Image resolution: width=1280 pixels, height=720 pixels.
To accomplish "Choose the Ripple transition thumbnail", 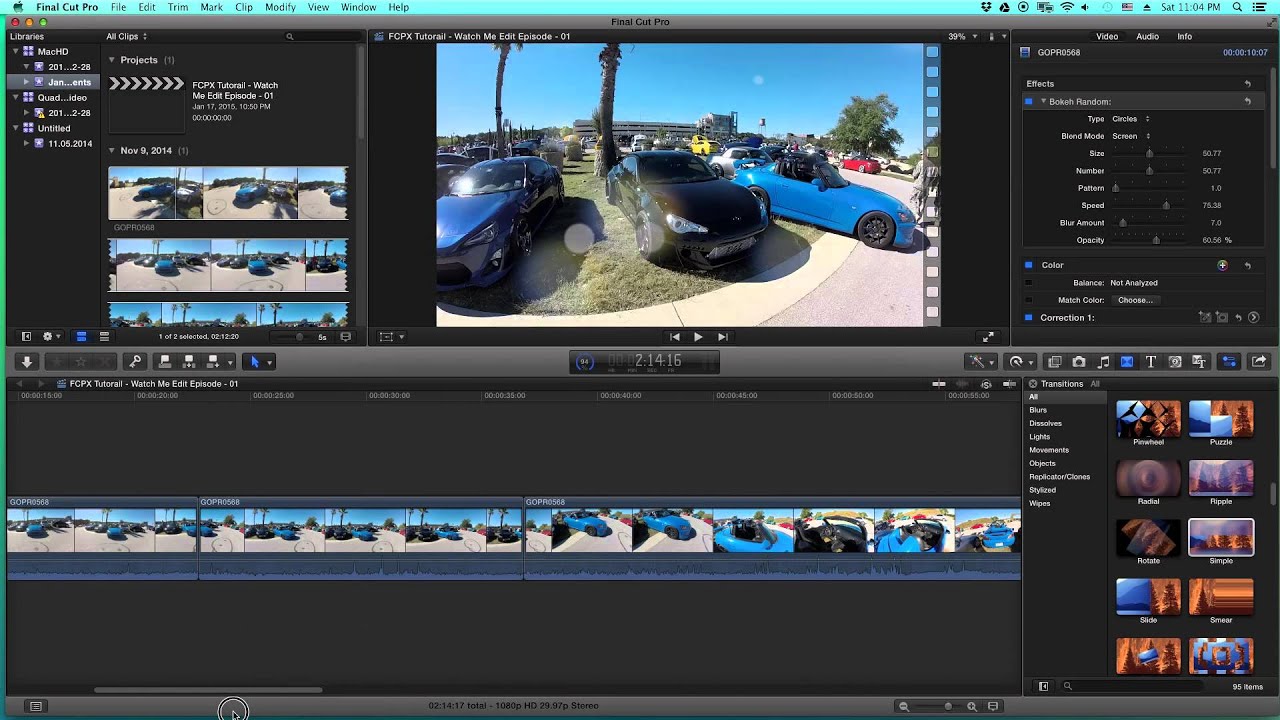I will pyautogui.click(x=1221, y=479).
